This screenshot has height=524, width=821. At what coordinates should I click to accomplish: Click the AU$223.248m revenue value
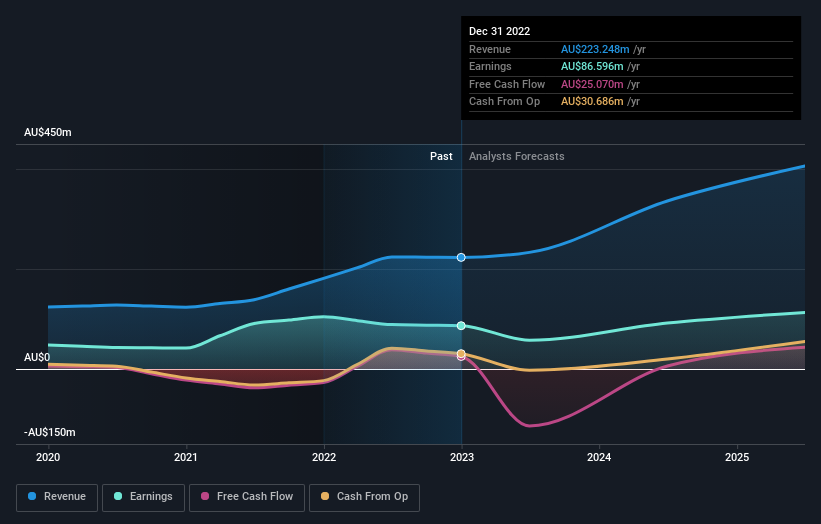coord(595,49)
